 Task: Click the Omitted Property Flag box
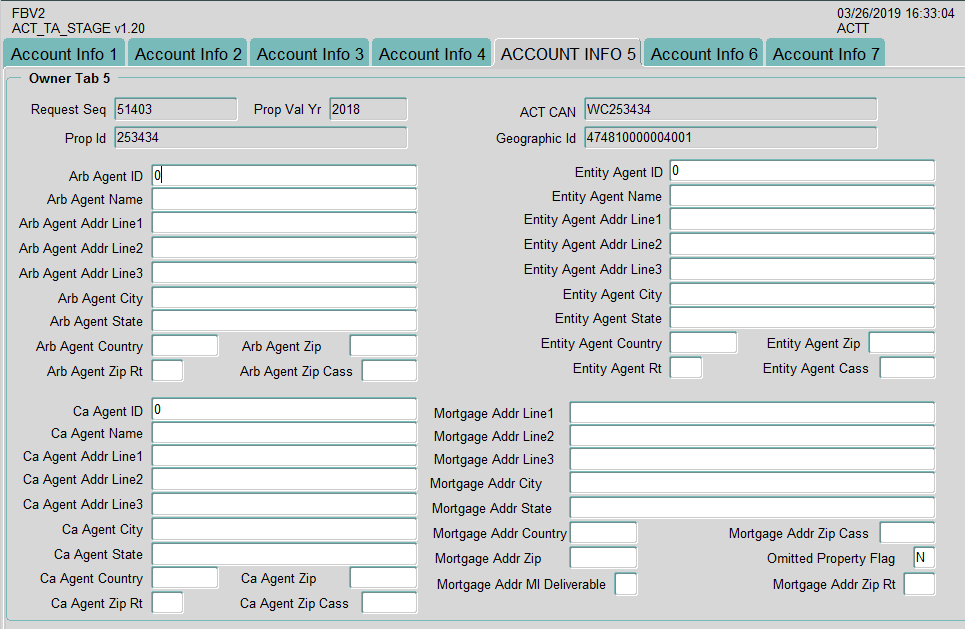(924, 558)
